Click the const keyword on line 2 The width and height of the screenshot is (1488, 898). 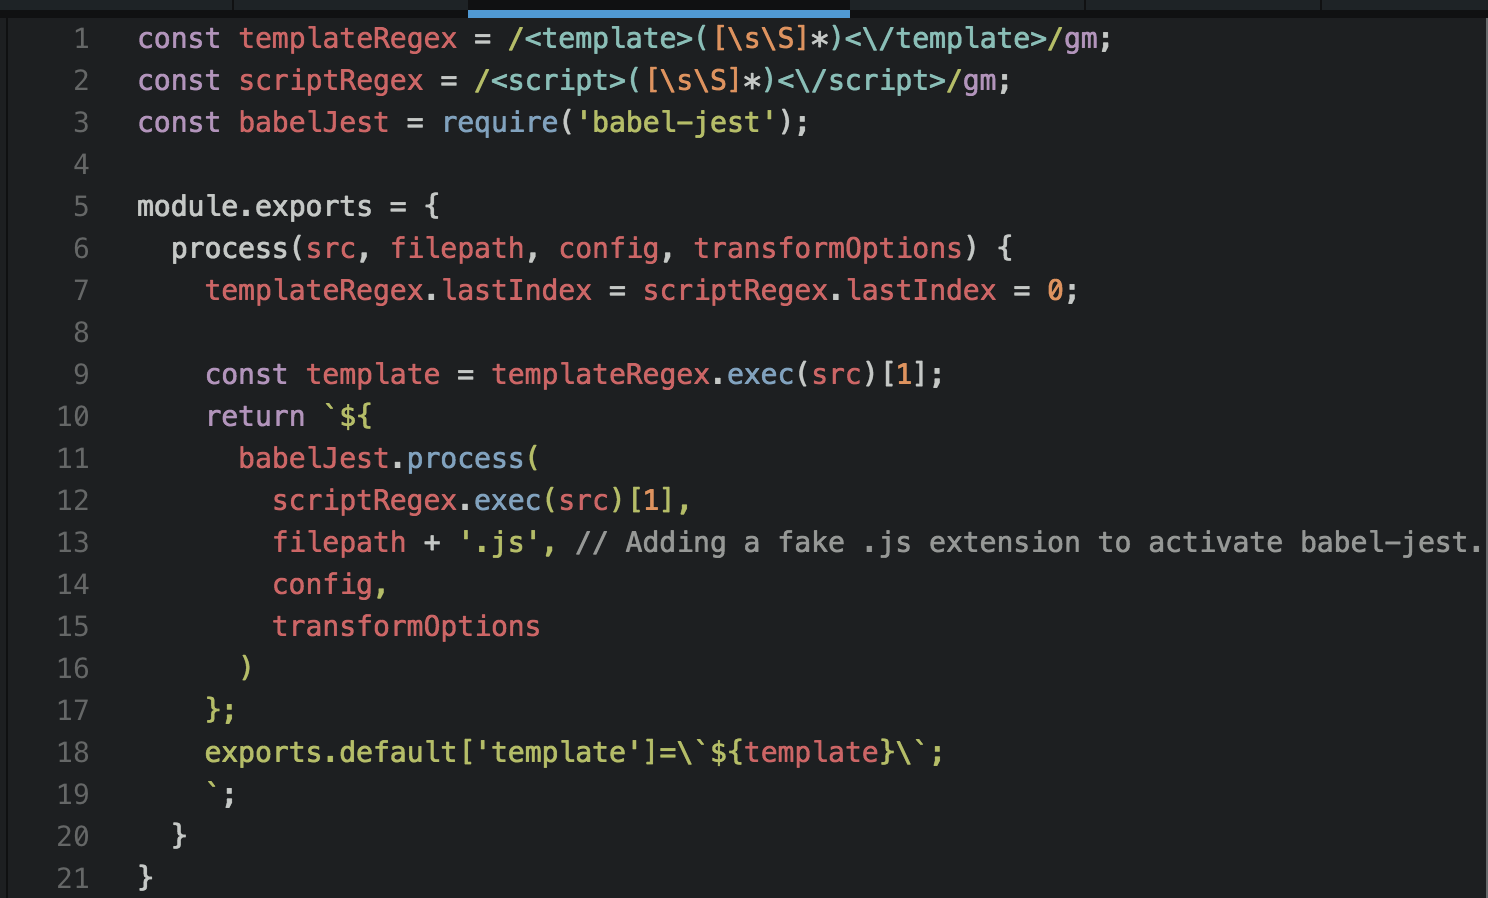[x=178, y=81]
